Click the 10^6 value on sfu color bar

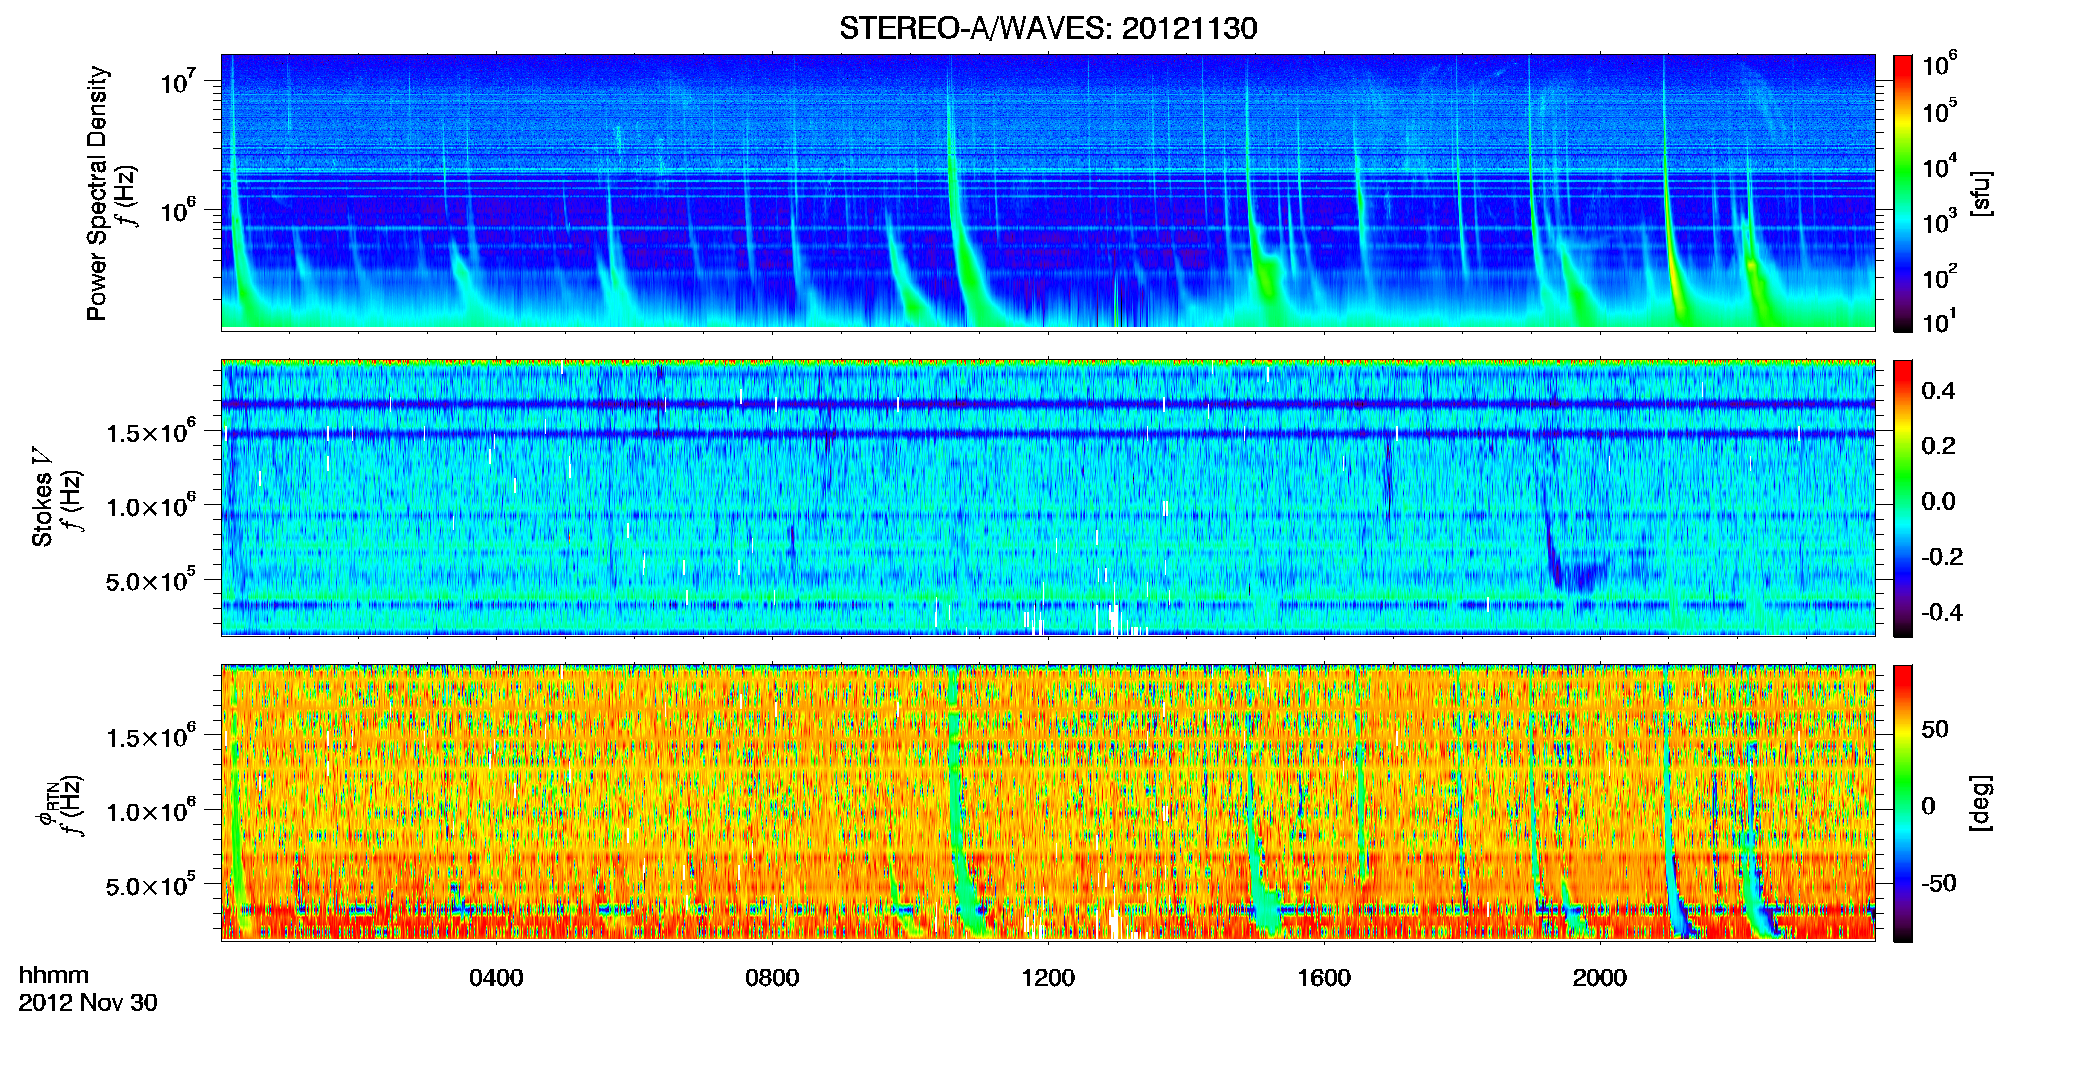point(1939,64)
